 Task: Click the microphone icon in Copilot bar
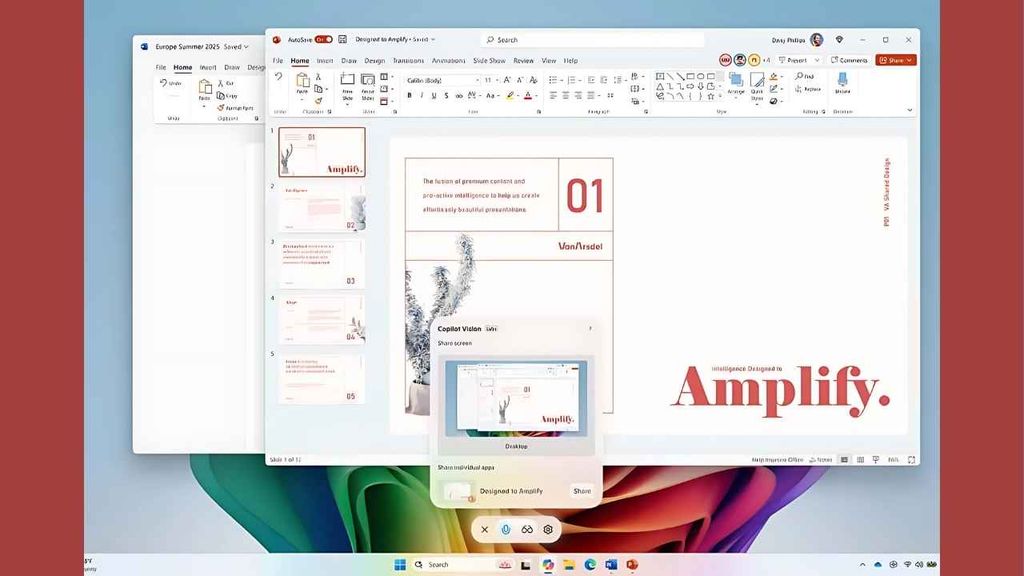point(506,529)
